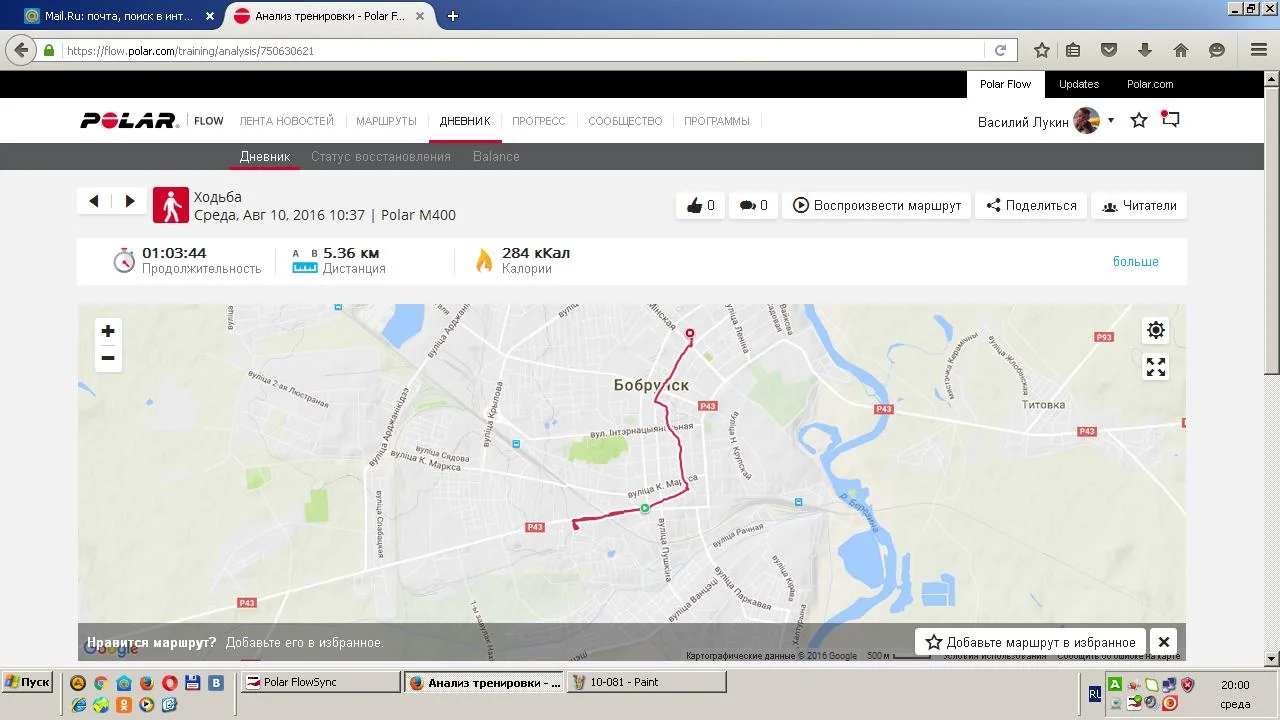The width and height of the screenshot is (1280, 720).
Task: Zoom in on the map
Action: 108,331
